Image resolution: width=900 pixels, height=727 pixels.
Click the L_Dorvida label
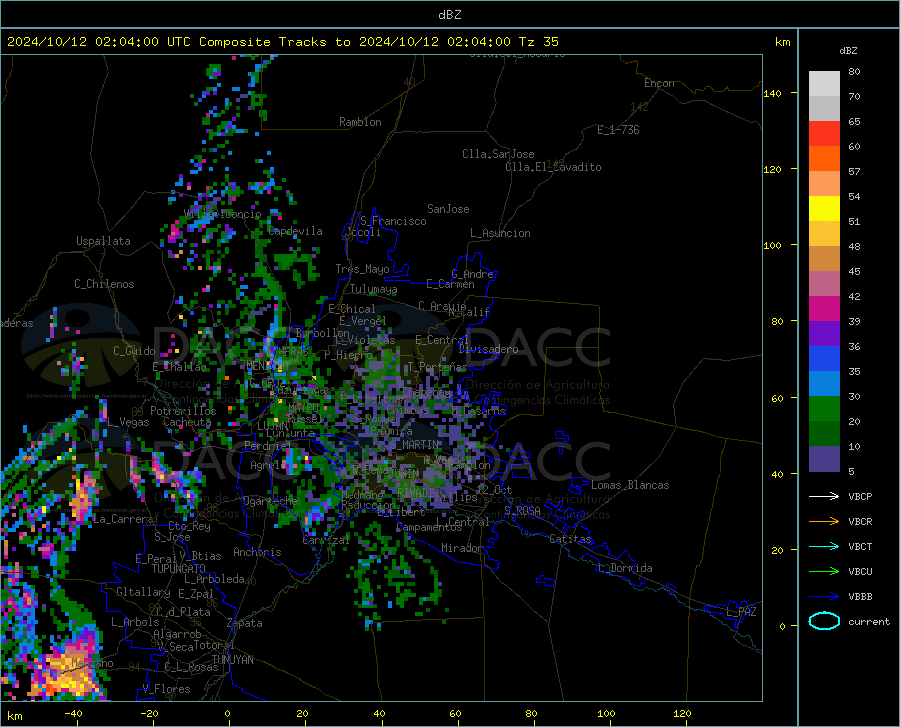coord(624,568)
